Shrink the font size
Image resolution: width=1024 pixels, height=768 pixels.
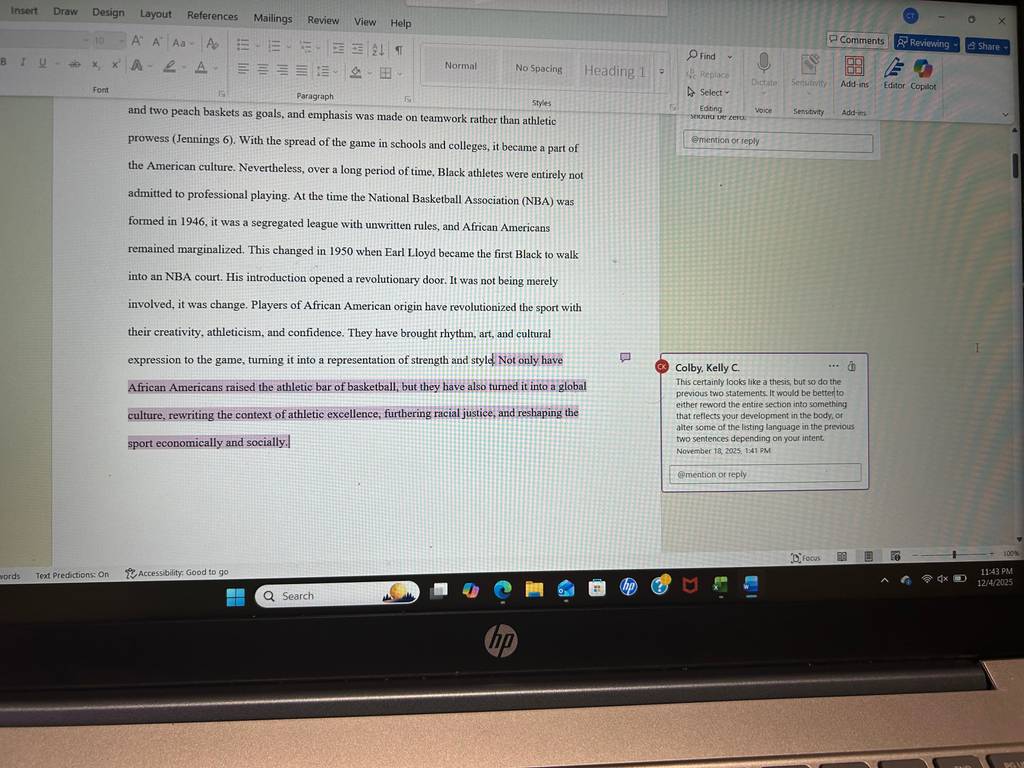157,42
